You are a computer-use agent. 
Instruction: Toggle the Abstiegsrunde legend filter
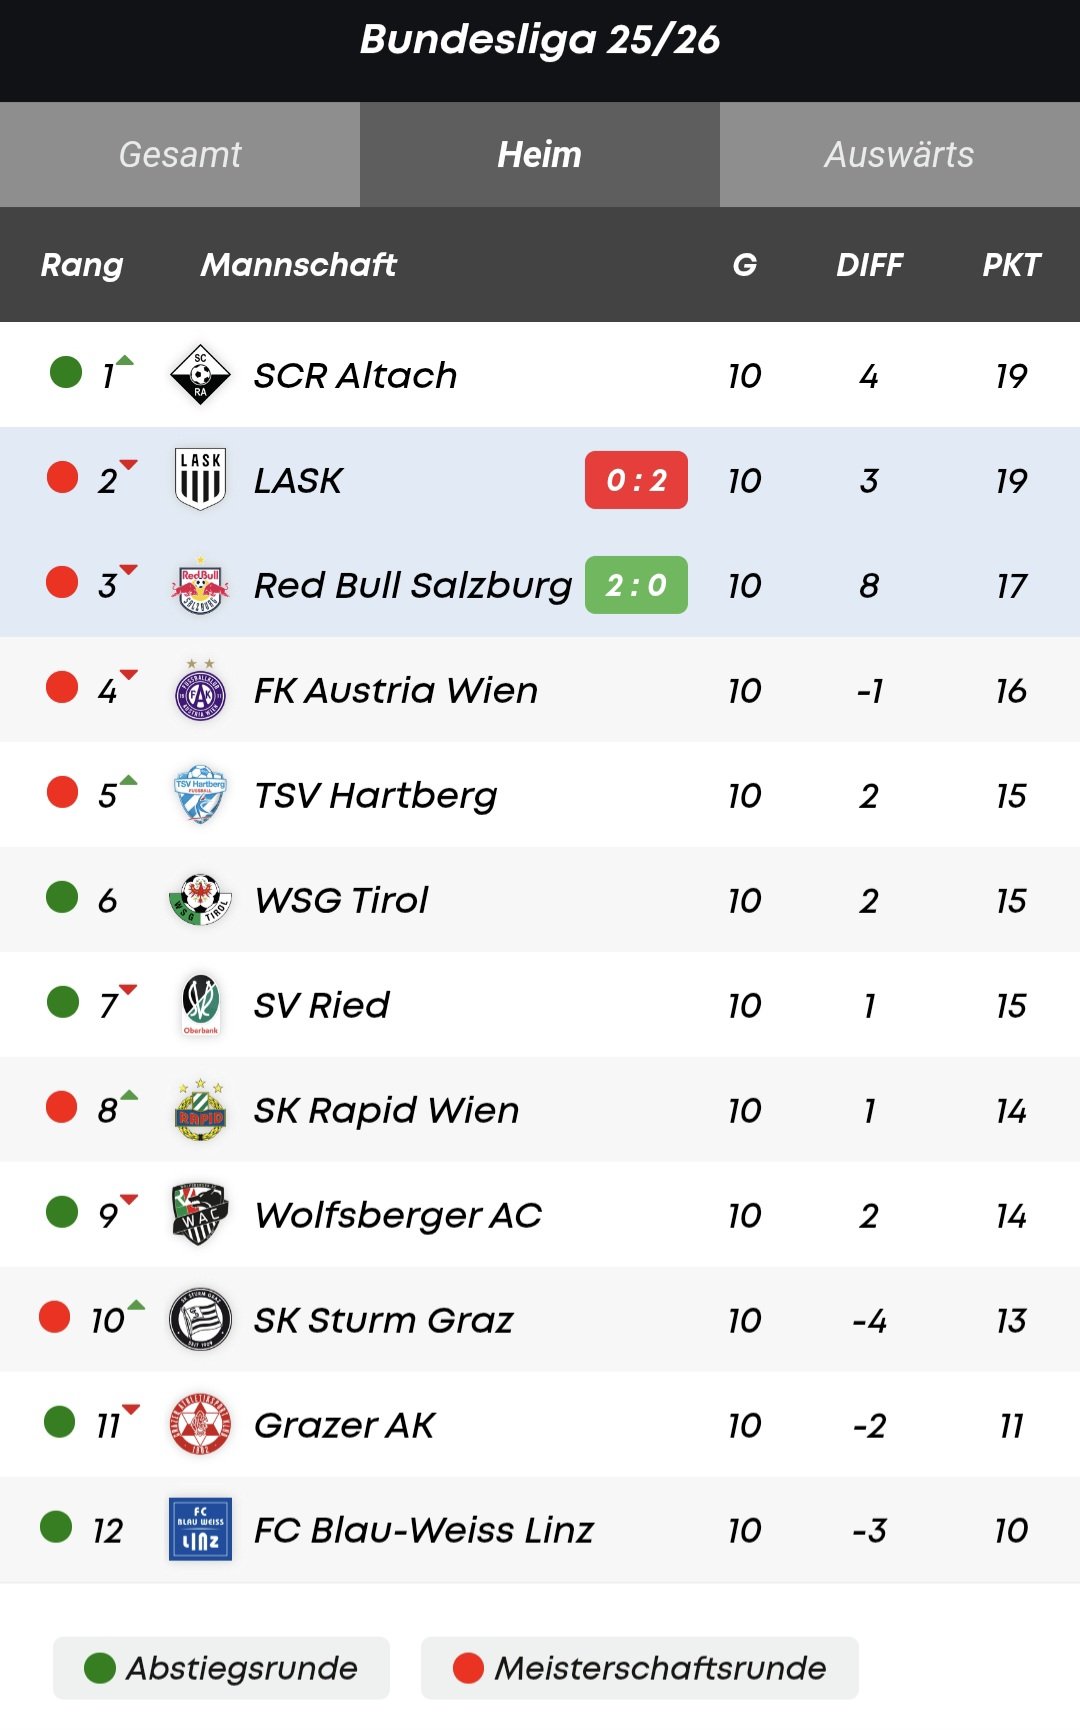tap(221, 1668)
